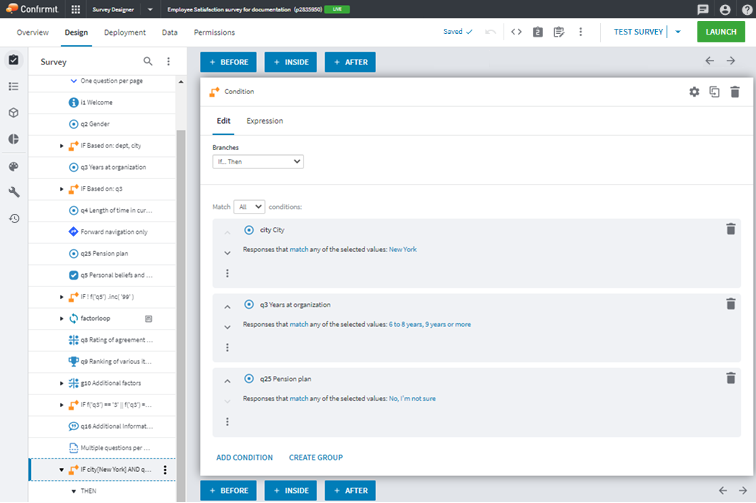Click the notes checklist icon in toolbar
The image size is (756, 503).
(559, 32)
